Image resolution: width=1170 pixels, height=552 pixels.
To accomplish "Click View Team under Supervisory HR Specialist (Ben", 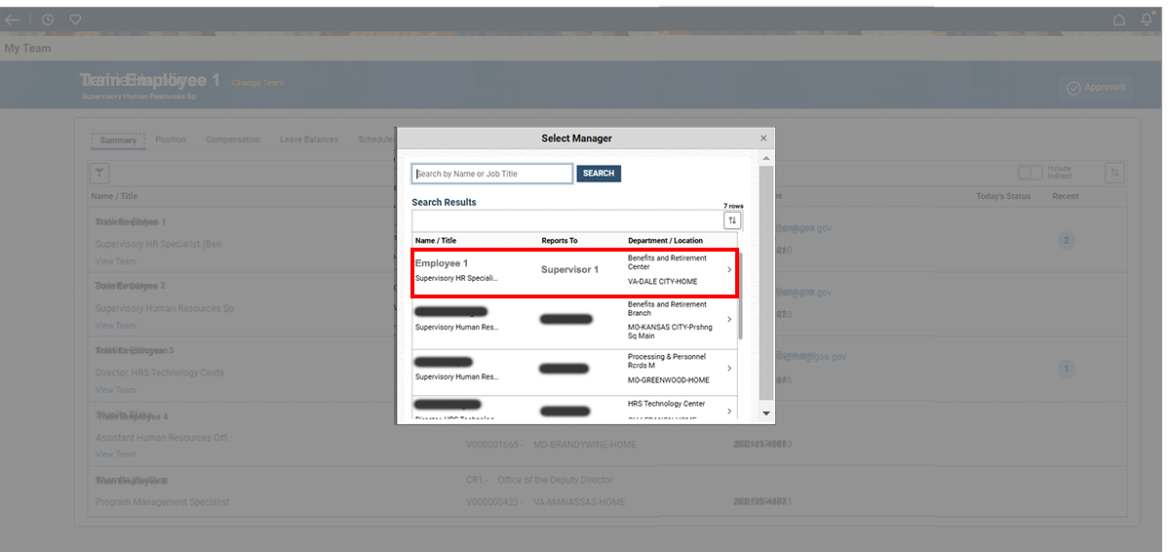I will (116, 261).
